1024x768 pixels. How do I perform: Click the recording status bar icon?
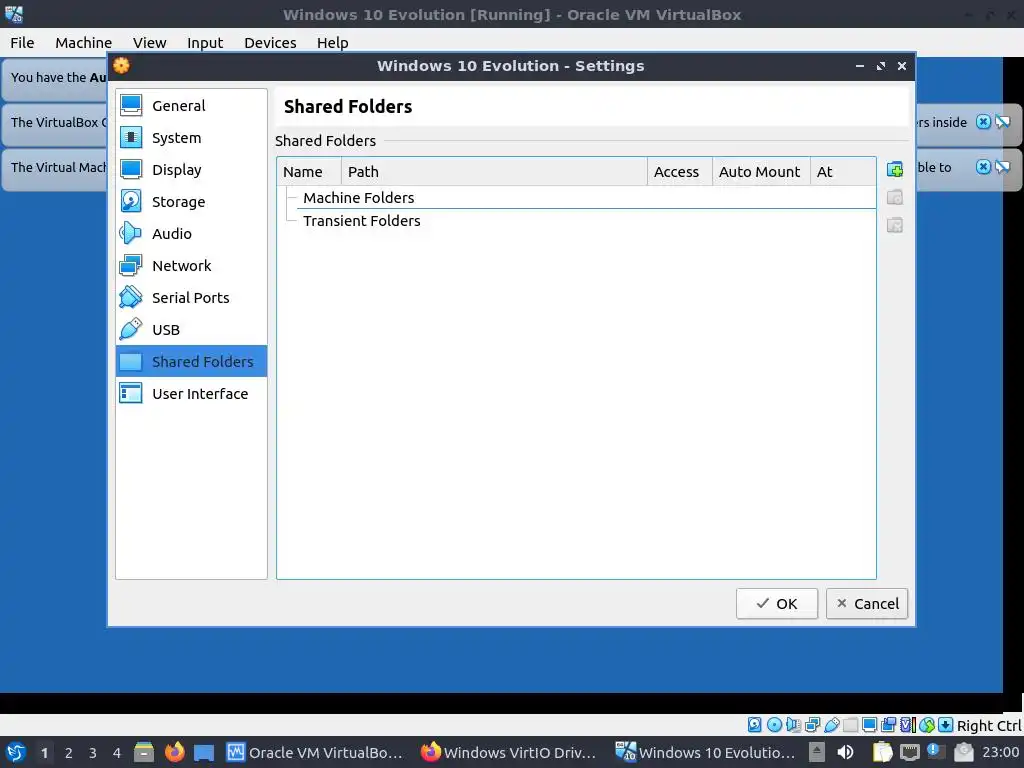point(888,725)
